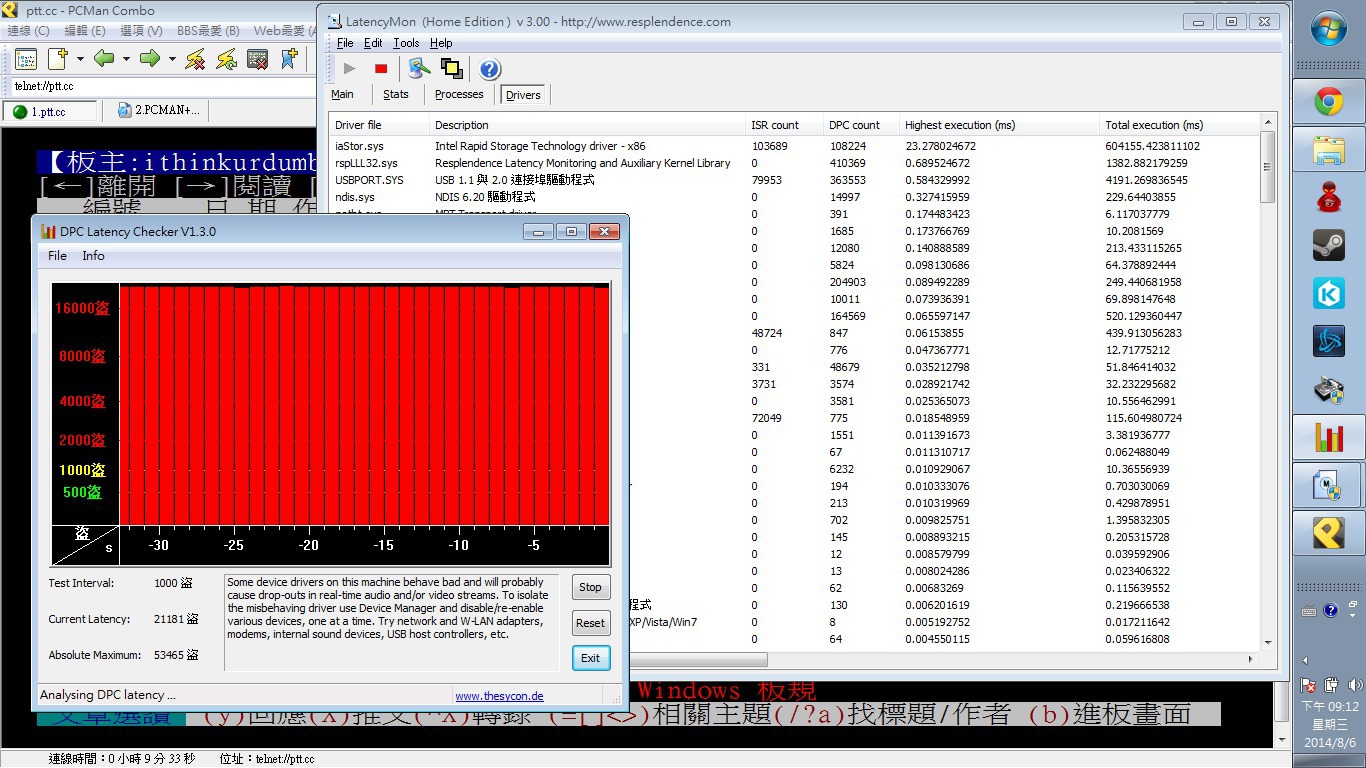This screenshot has width=1366, height=768.
Task: Open www.thesycon.de link
Action: (x=499, y=696)
